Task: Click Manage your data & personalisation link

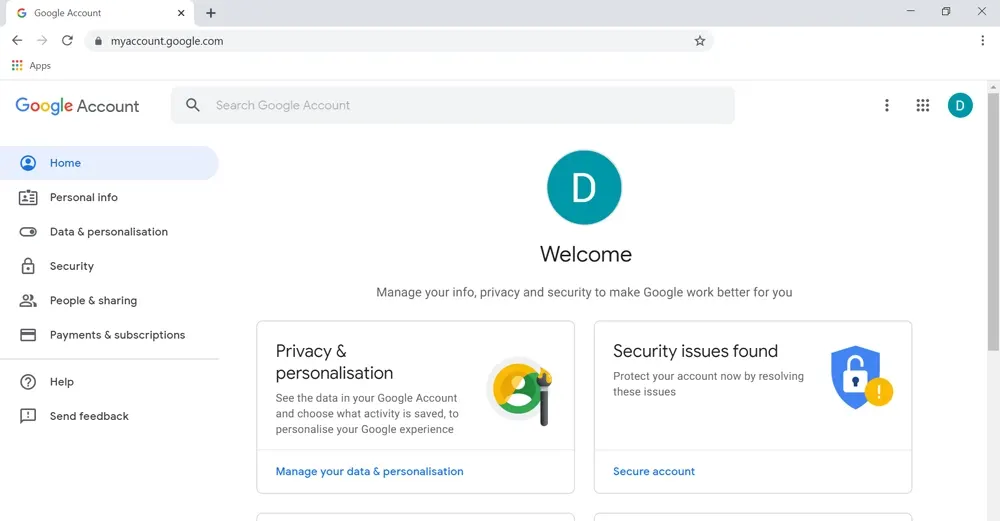Action: tap(369, 471)
